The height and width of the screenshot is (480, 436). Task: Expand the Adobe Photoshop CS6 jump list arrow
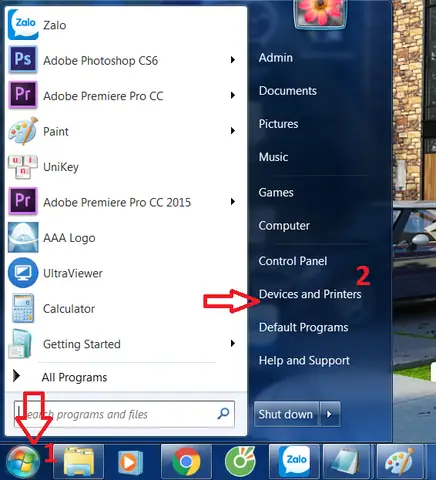pos(233,60)
